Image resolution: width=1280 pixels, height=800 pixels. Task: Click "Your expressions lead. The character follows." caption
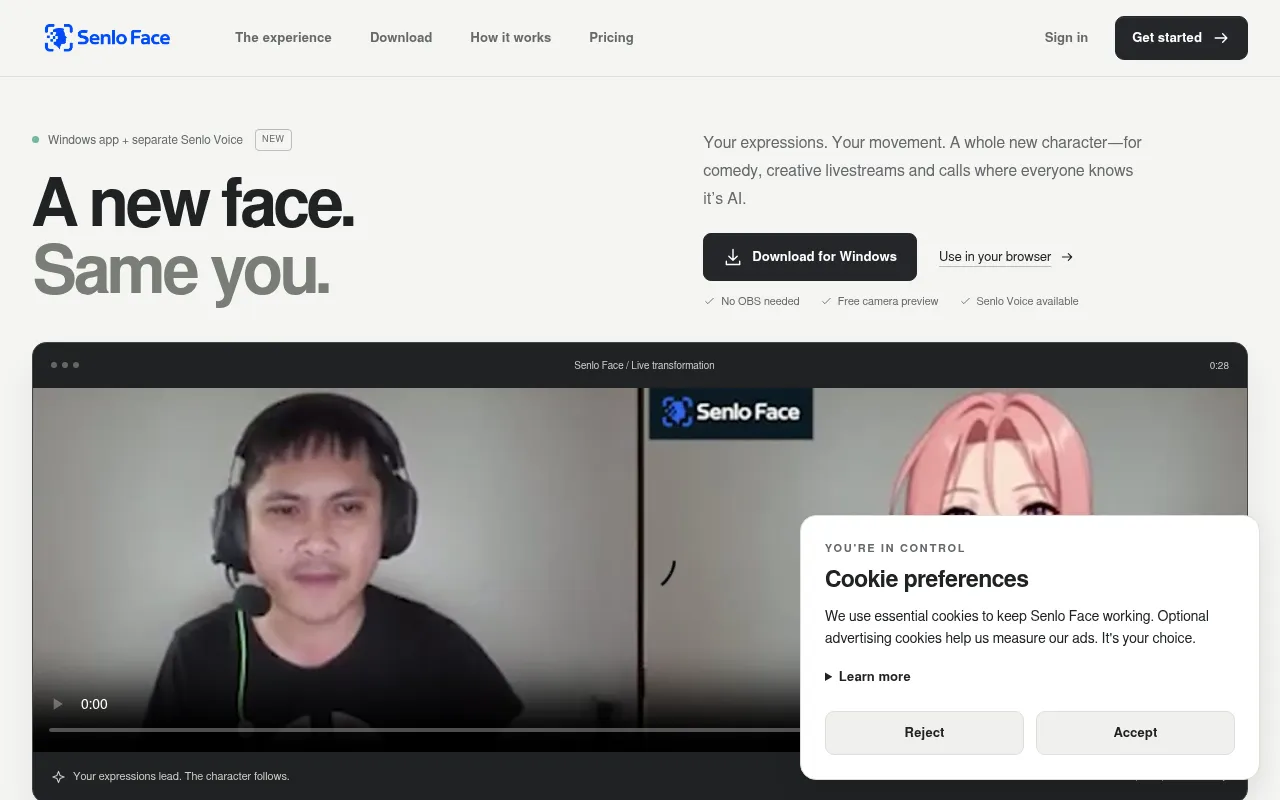(x=181, y=776)
